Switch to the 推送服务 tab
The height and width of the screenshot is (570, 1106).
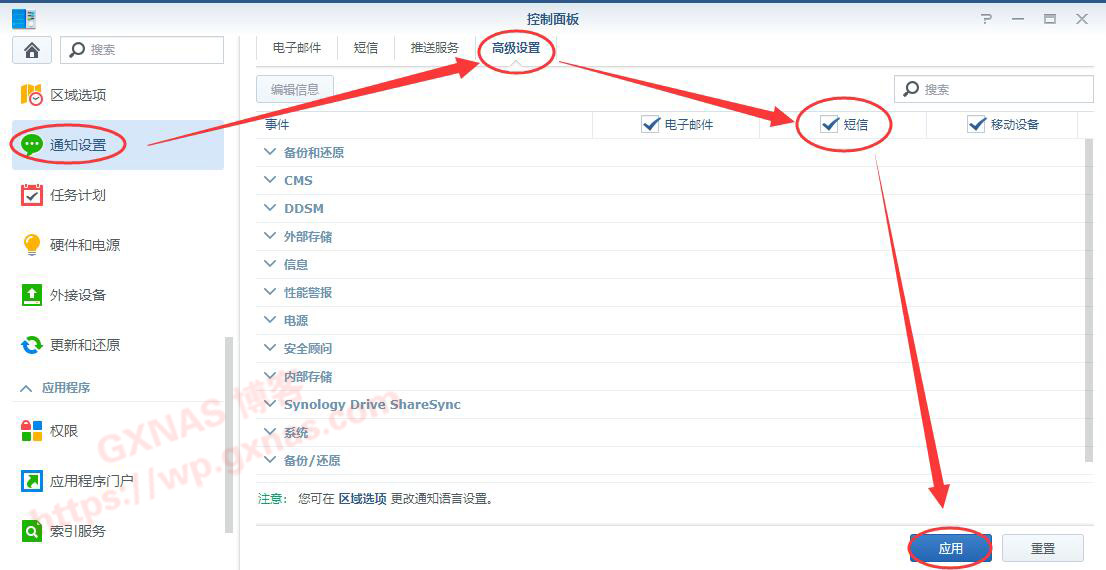tap(434, 48)
